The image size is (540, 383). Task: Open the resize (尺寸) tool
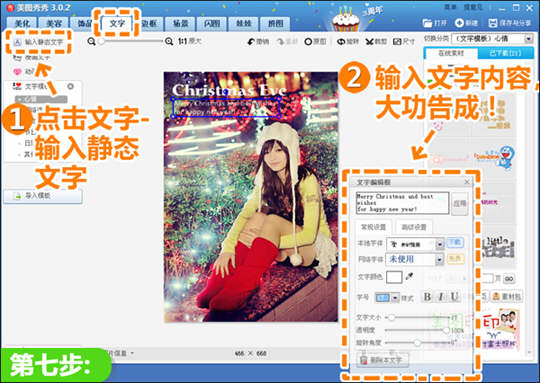397,42
